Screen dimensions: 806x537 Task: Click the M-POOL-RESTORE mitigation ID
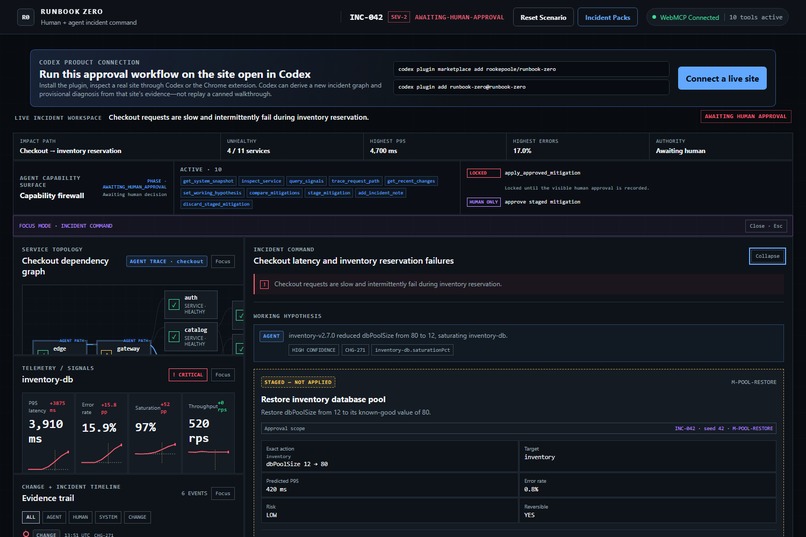pos(754,382)
